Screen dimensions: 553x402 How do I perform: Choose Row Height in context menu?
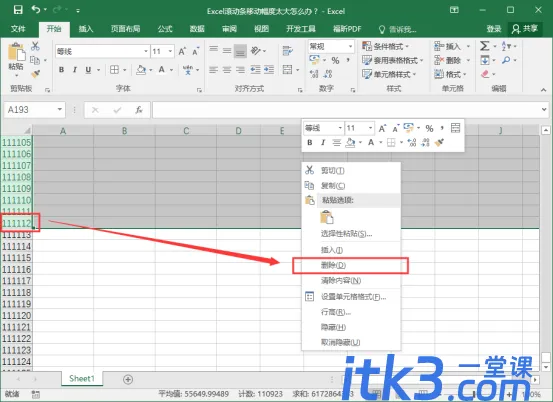click(351, 312)
